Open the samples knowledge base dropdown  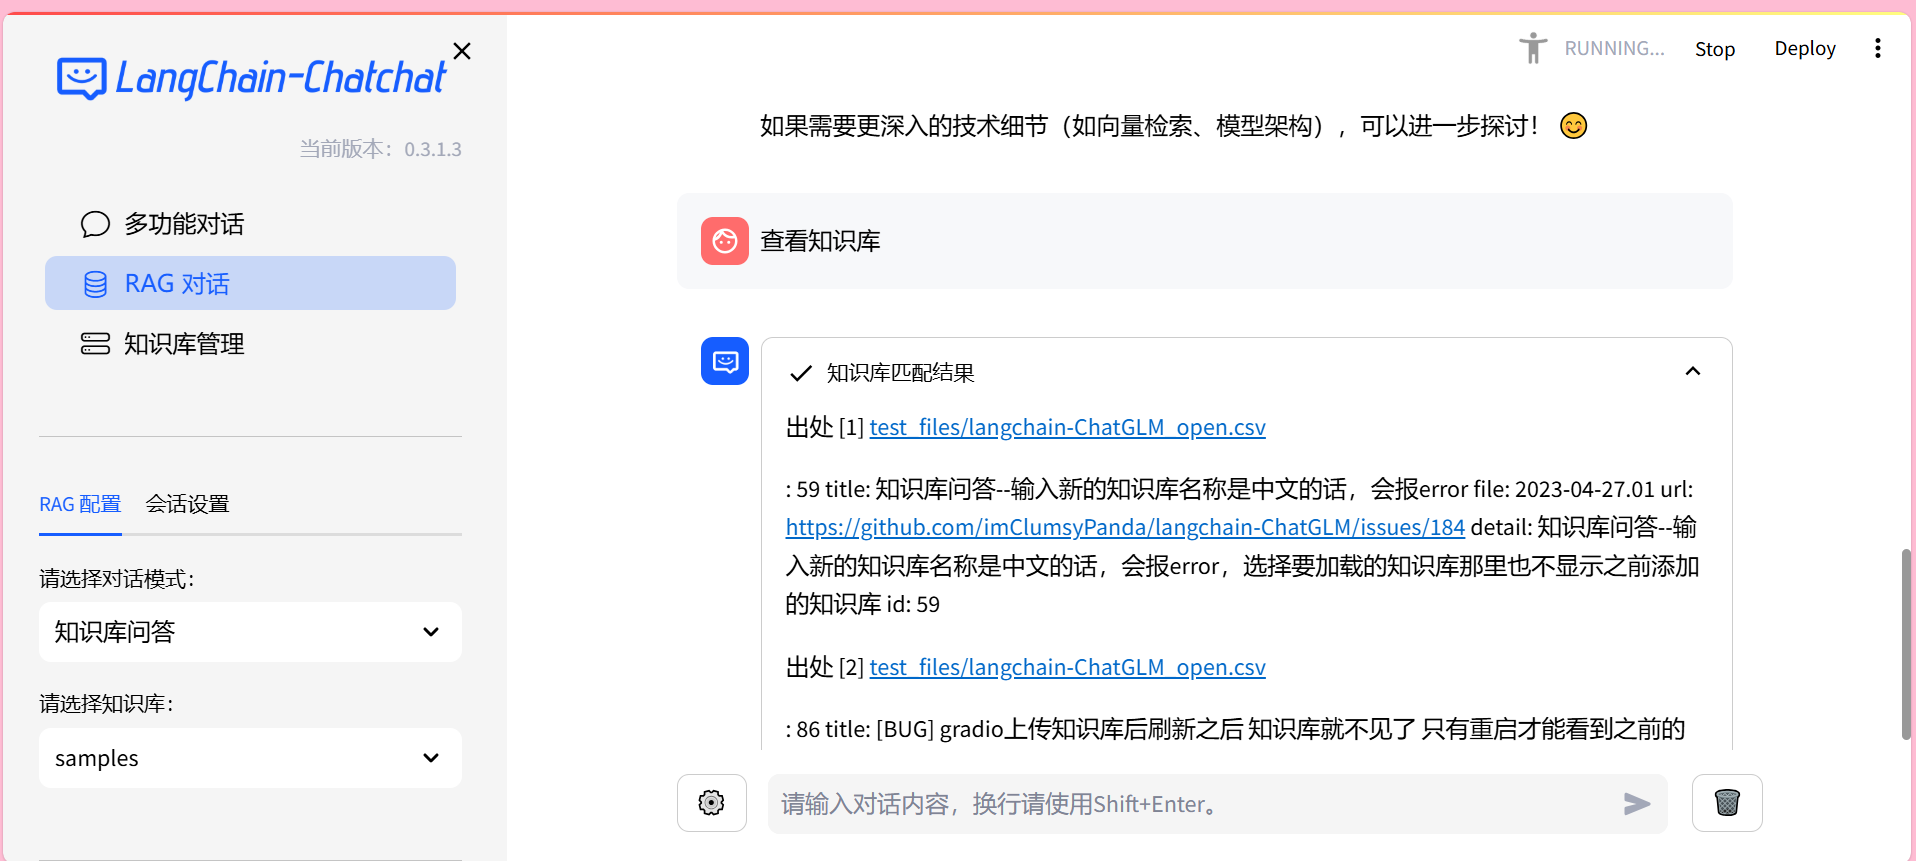pyautogui.click(x=250, y=758)
